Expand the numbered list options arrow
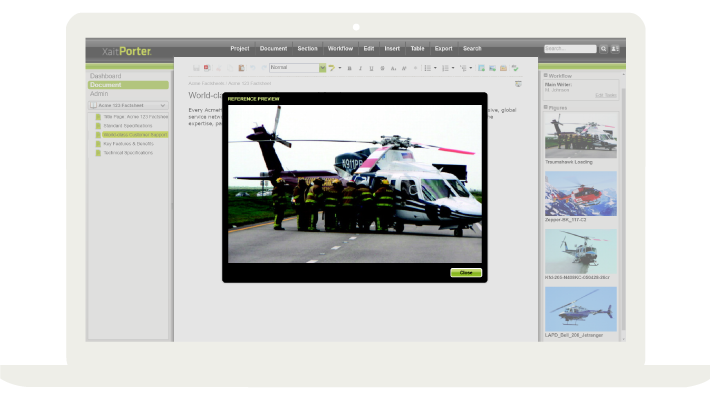710x399 pixels. (x=453, y=68)
